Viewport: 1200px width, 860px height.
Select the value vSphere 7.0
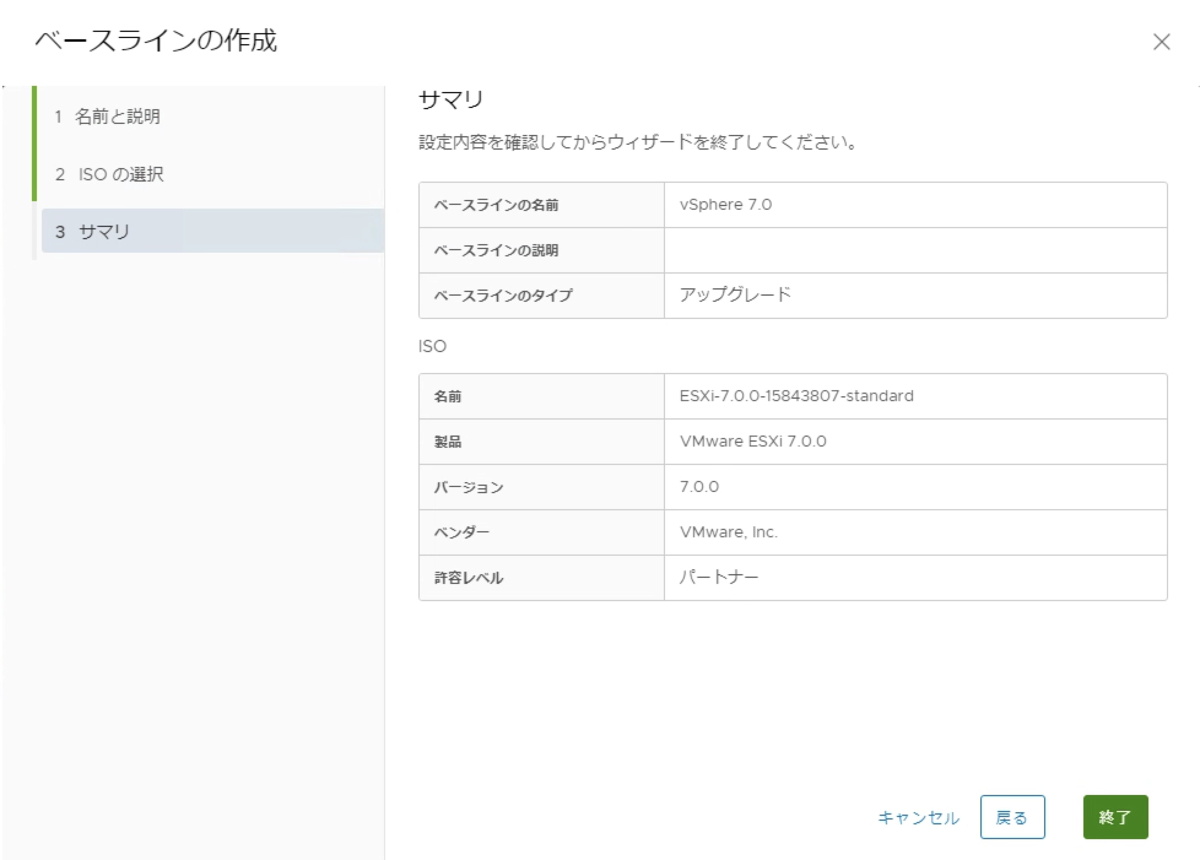click(x=725, y=204)
